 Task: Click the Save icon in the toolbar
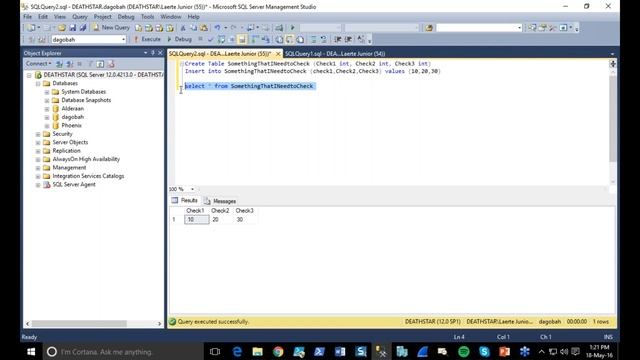73,28
